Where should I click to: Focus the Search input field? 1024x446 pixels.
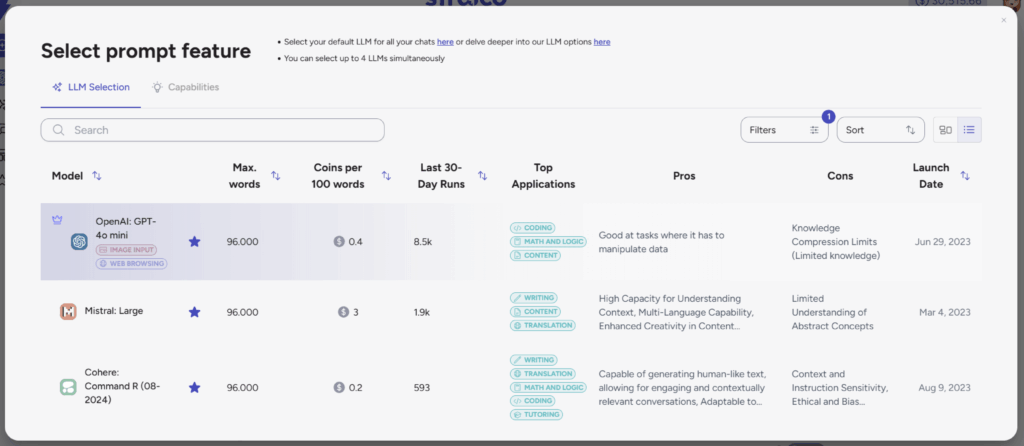[212, 130]
